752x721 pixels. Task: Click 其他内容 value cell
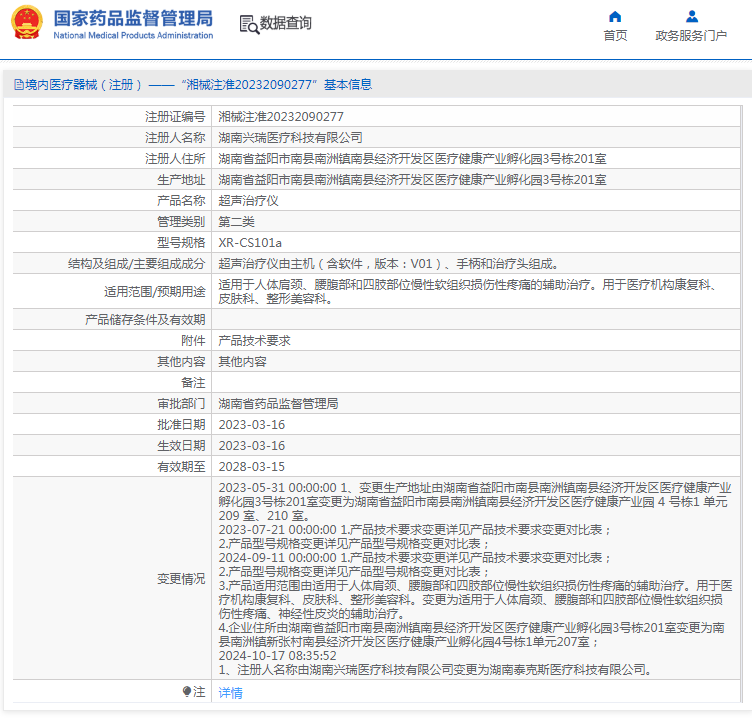242,362
